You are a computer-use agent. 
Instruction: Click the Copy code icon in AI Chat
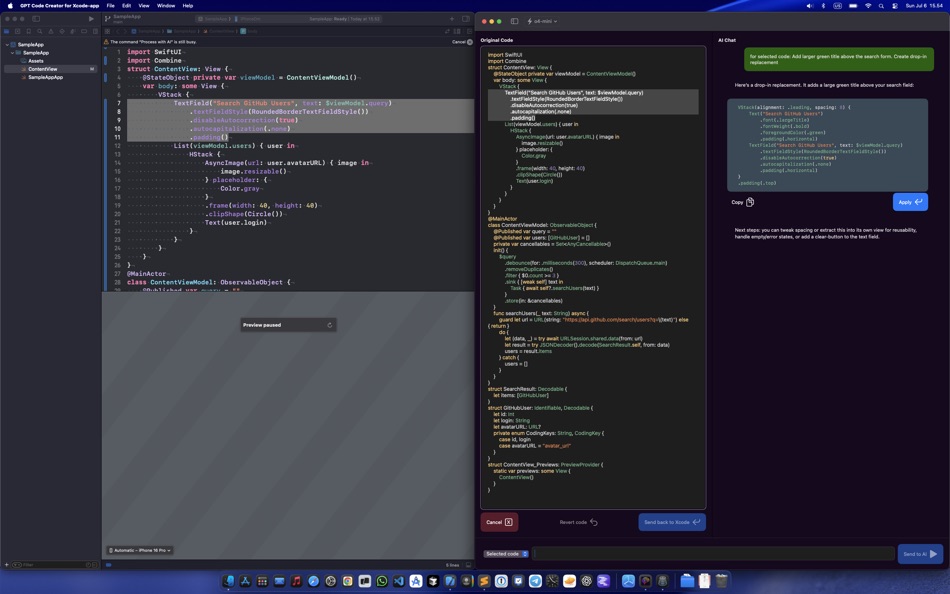tap(750, 202)
